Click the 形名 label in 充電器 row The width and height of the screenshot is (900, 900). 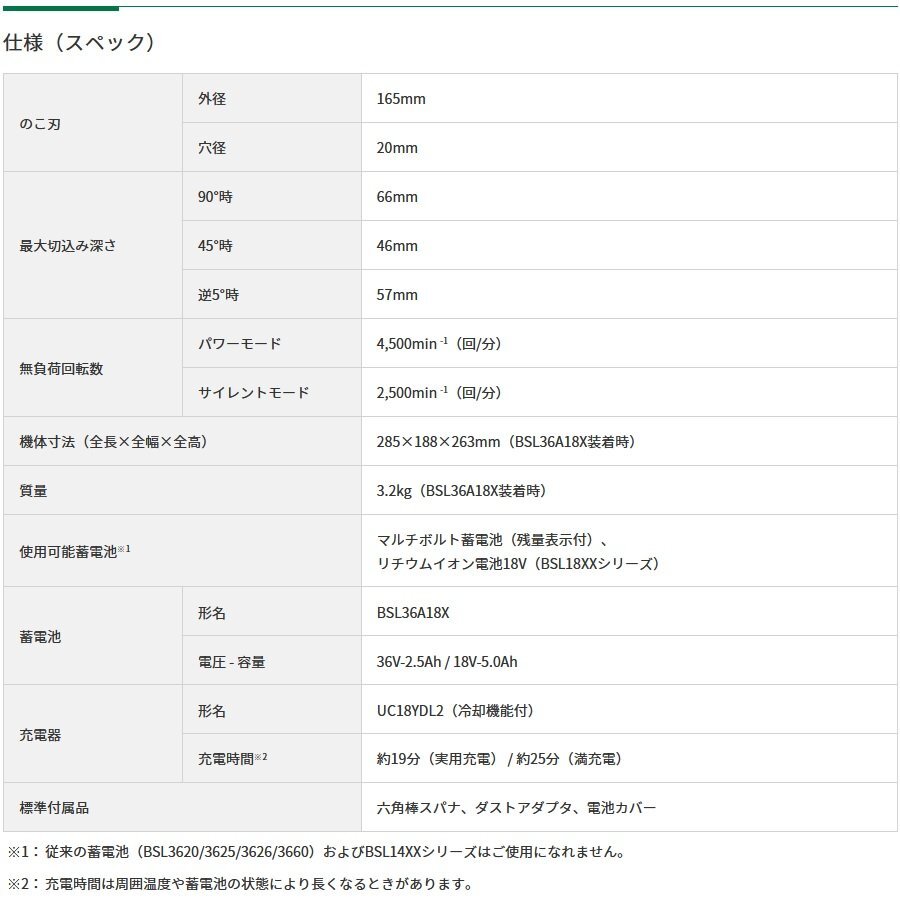coord(212,711)
